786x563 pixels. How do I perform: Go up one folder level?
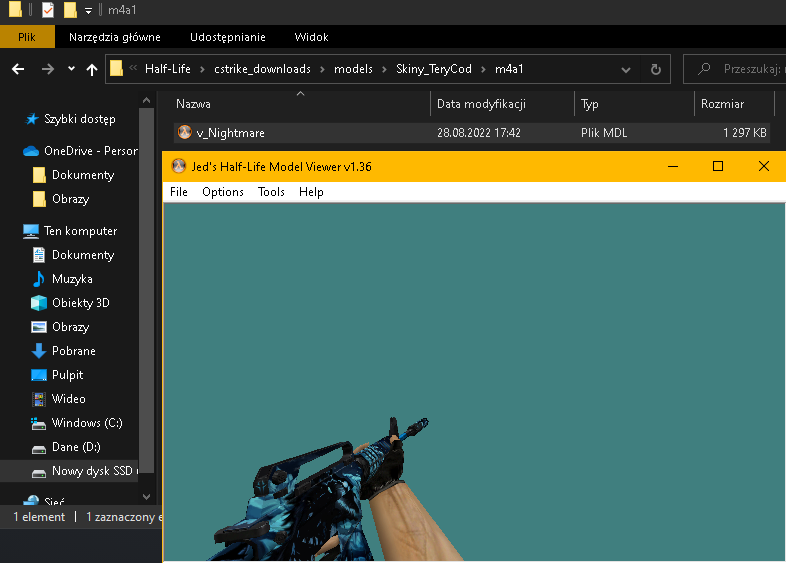click(92, 70)
